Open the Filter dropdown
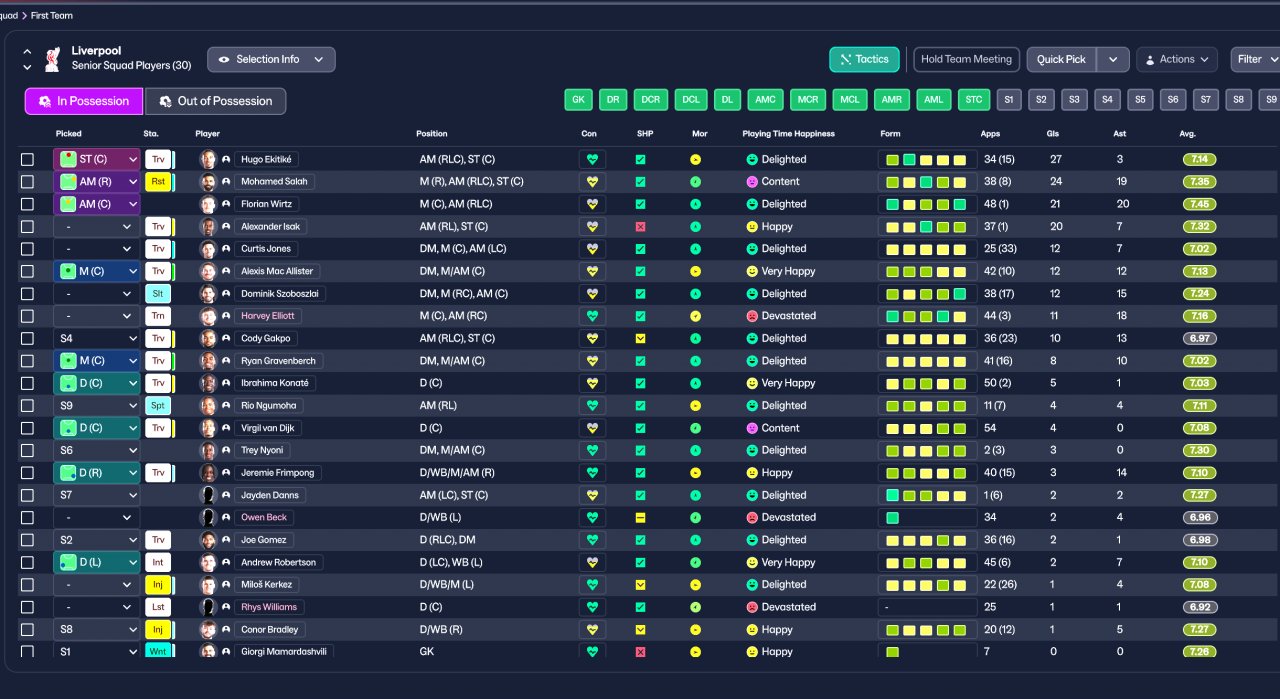 click(1255, 59)
